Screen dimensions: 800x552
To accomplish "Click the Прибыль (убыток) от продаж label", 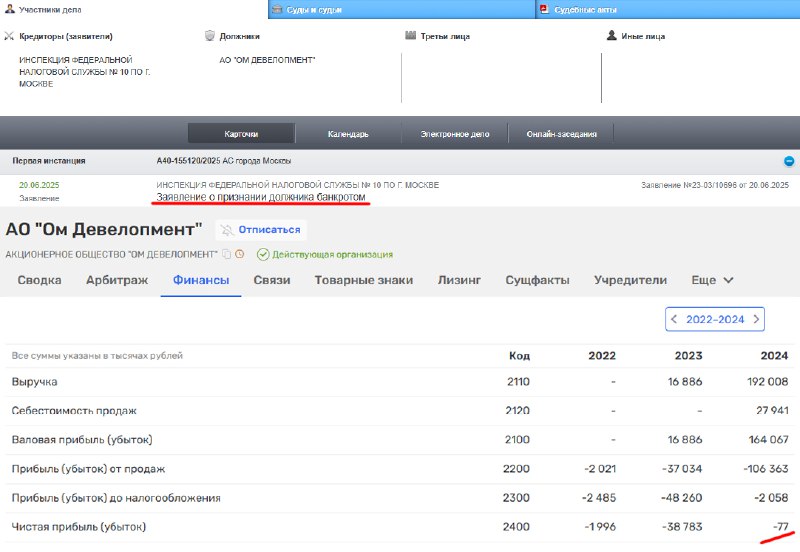I will (x=88, y=469).
